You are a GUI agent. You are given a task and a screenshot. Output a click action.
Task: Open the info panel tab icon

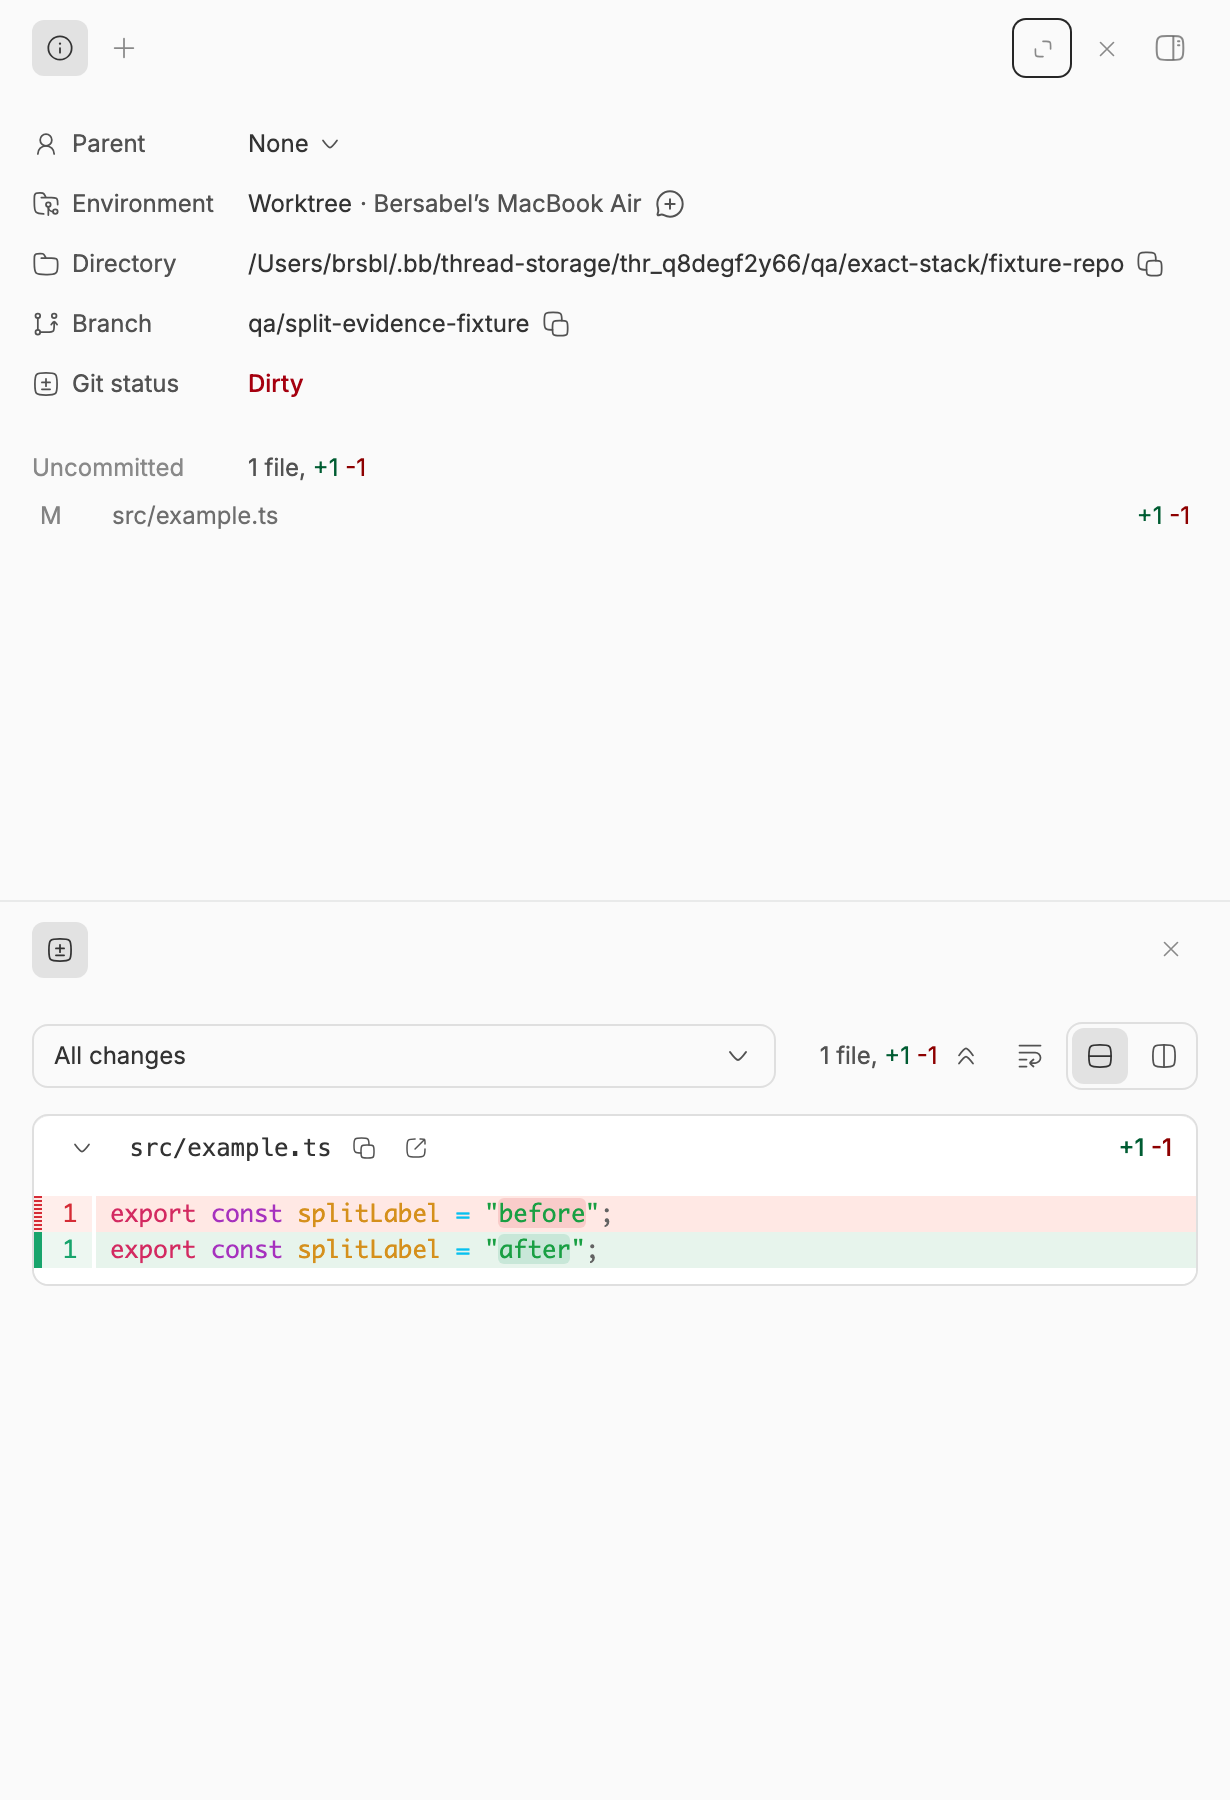click(x=60, y=48)
